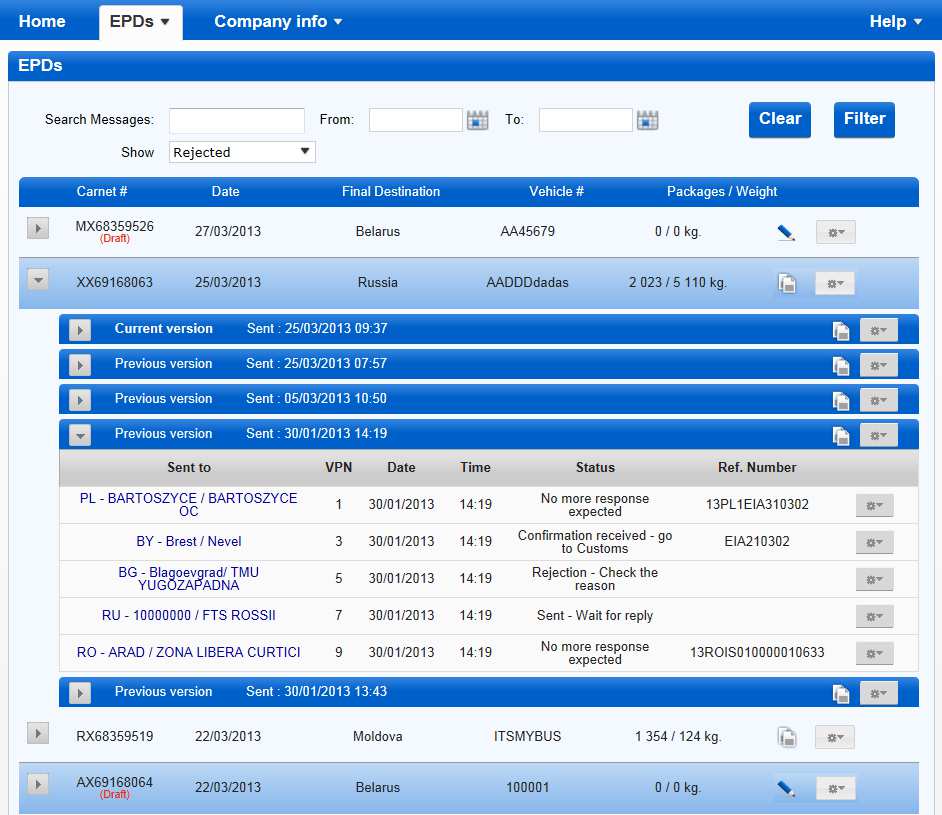Open gear menu for PL - BARTOSZYCE row

(875, 505)
